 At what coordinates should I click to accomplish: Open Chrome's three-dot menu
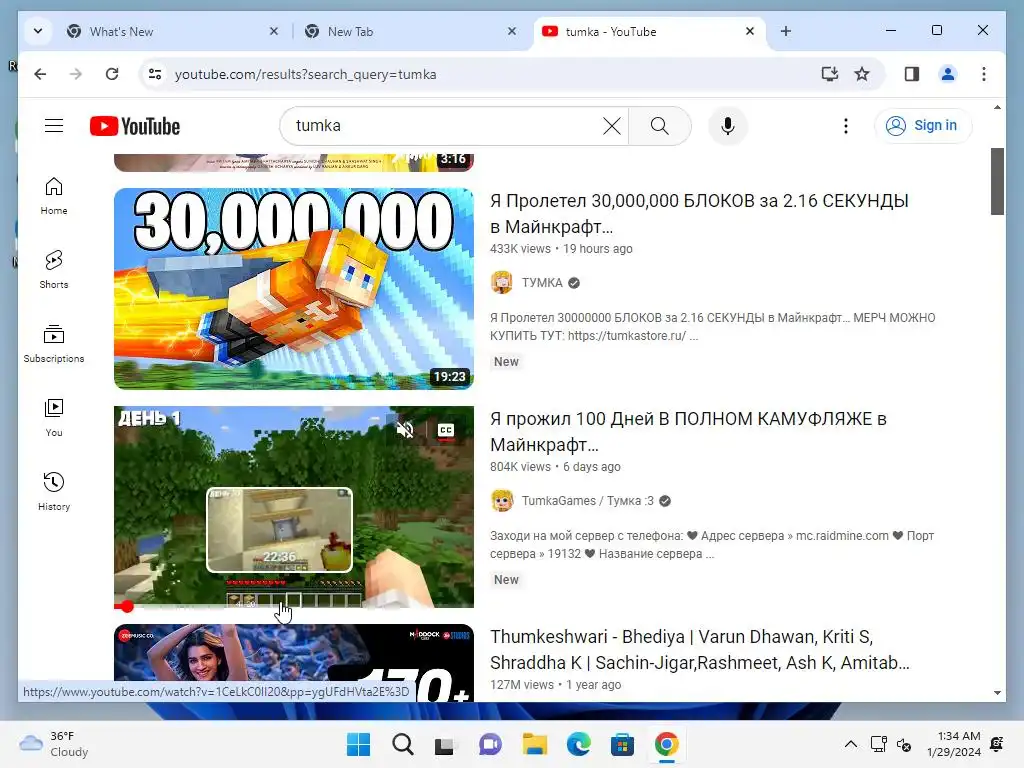tap(984, 74)
